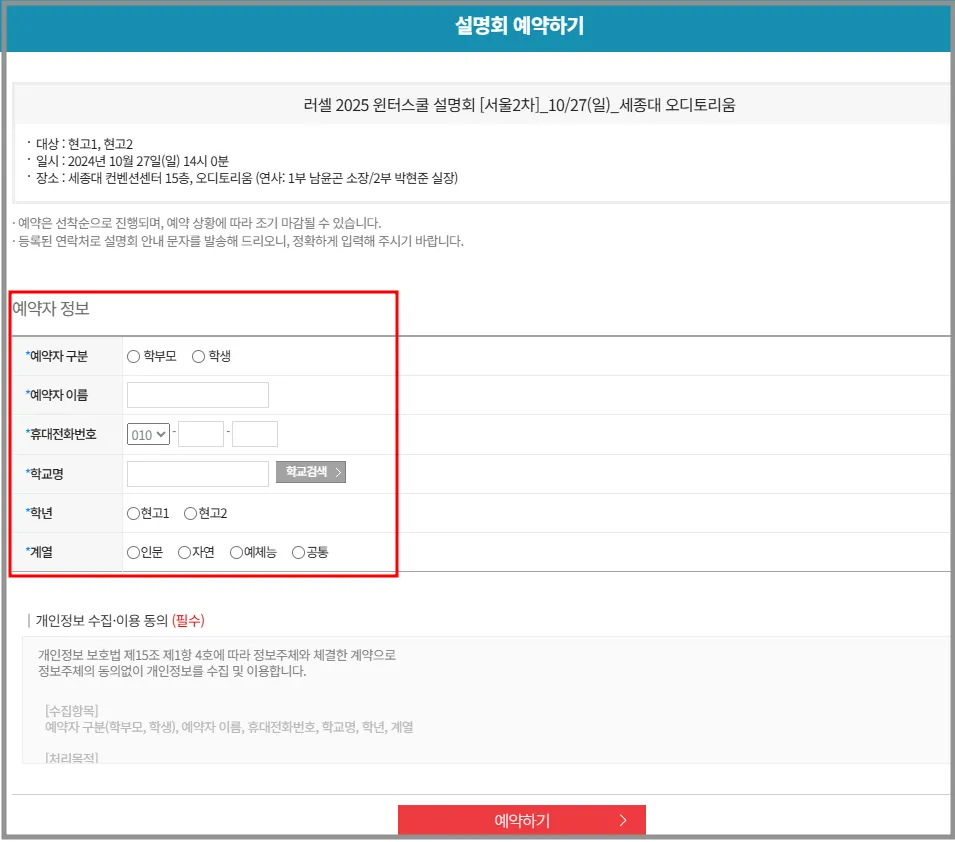Image resolution: width=955 pixels, height=842 pixels.
Task: Select 공통 track
Action: coord(298,553)
